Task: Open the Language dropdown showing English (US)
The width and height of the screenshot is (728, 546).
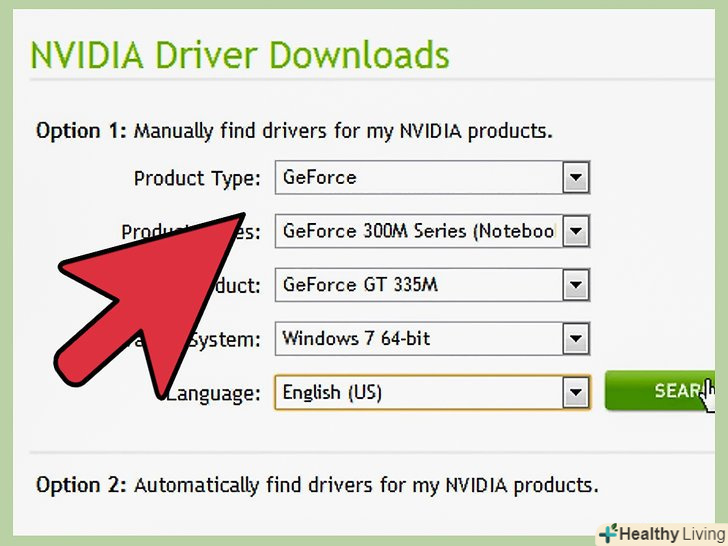Action: [x=432, y=392]
